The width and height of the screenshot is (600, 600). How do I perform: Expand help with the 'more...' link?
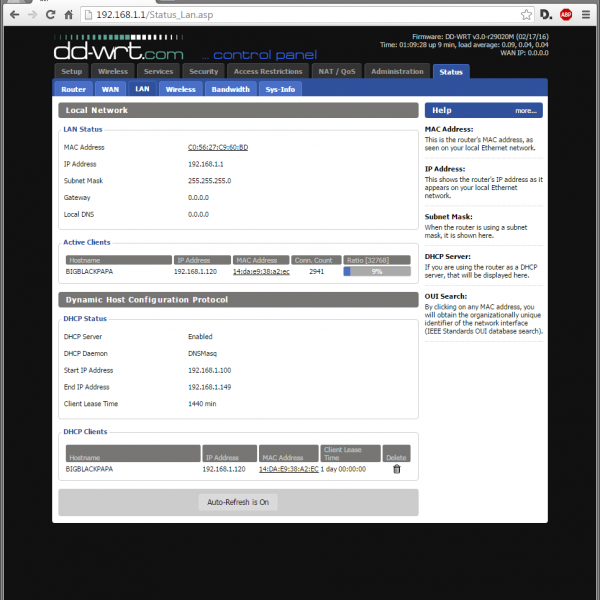coord(526,110)
